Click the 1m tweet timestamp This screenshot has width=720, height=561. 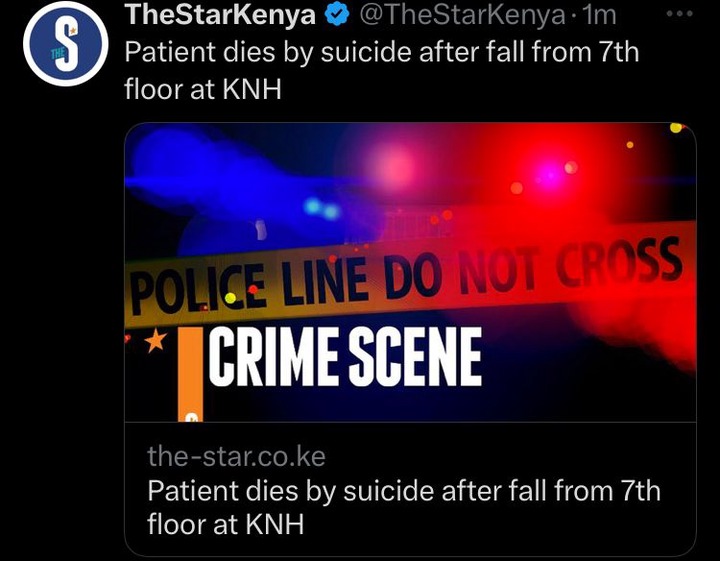pyautogui.click(x=599, y=15)
